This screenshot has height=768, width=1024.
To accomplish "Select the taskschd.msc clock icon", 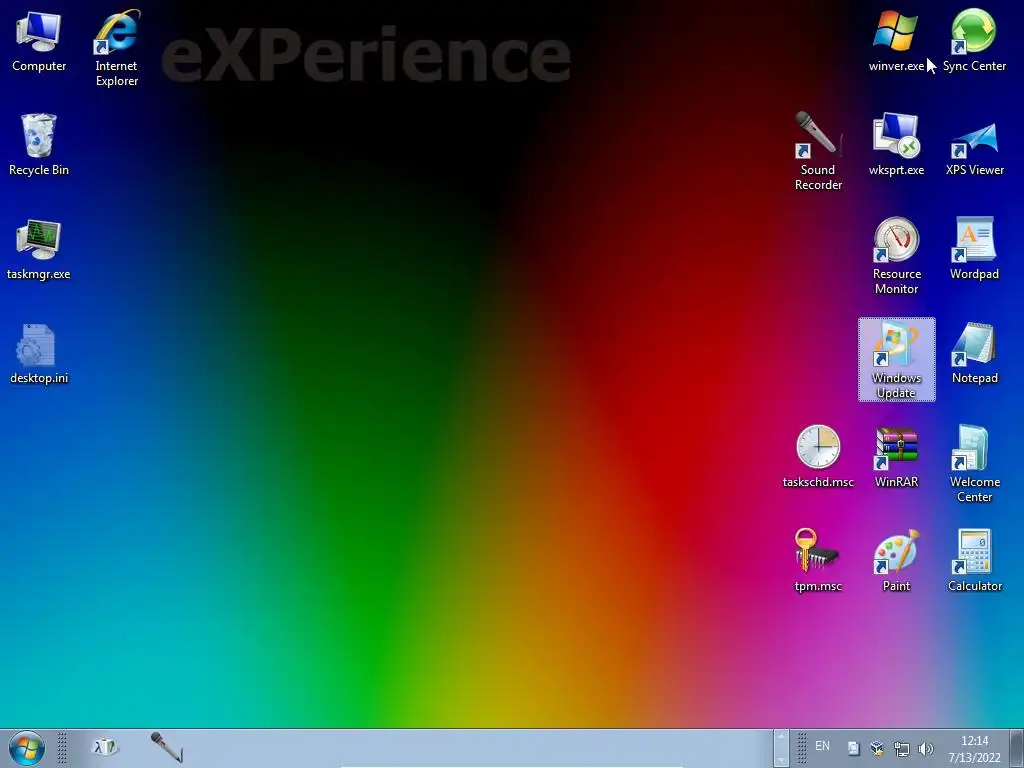I will click(818, 457).
